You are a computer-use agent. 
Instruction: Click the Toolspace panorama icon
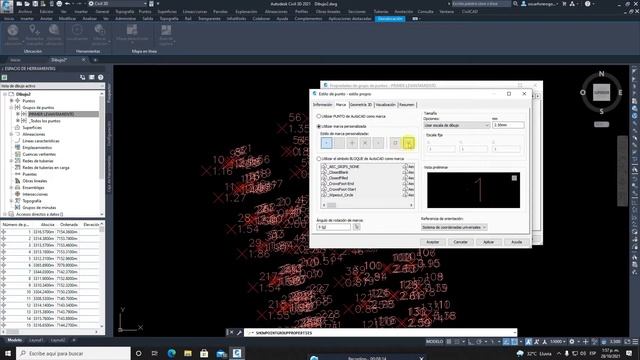[91, 77]
